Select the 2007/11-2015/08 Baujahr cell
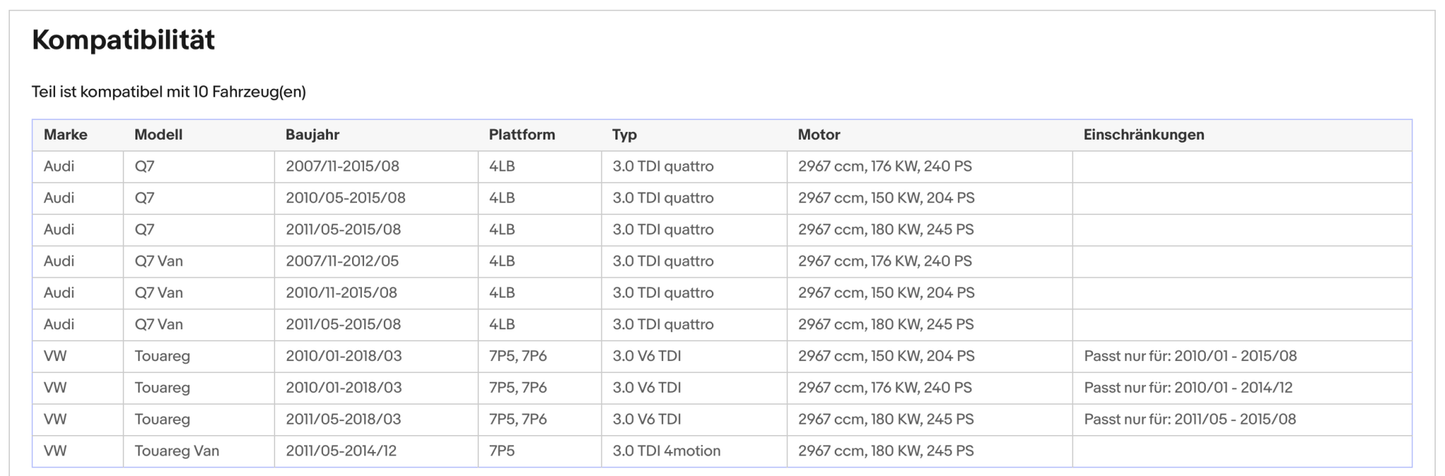The height and width of the screenshot is (476, 1445). click(343, 167)
